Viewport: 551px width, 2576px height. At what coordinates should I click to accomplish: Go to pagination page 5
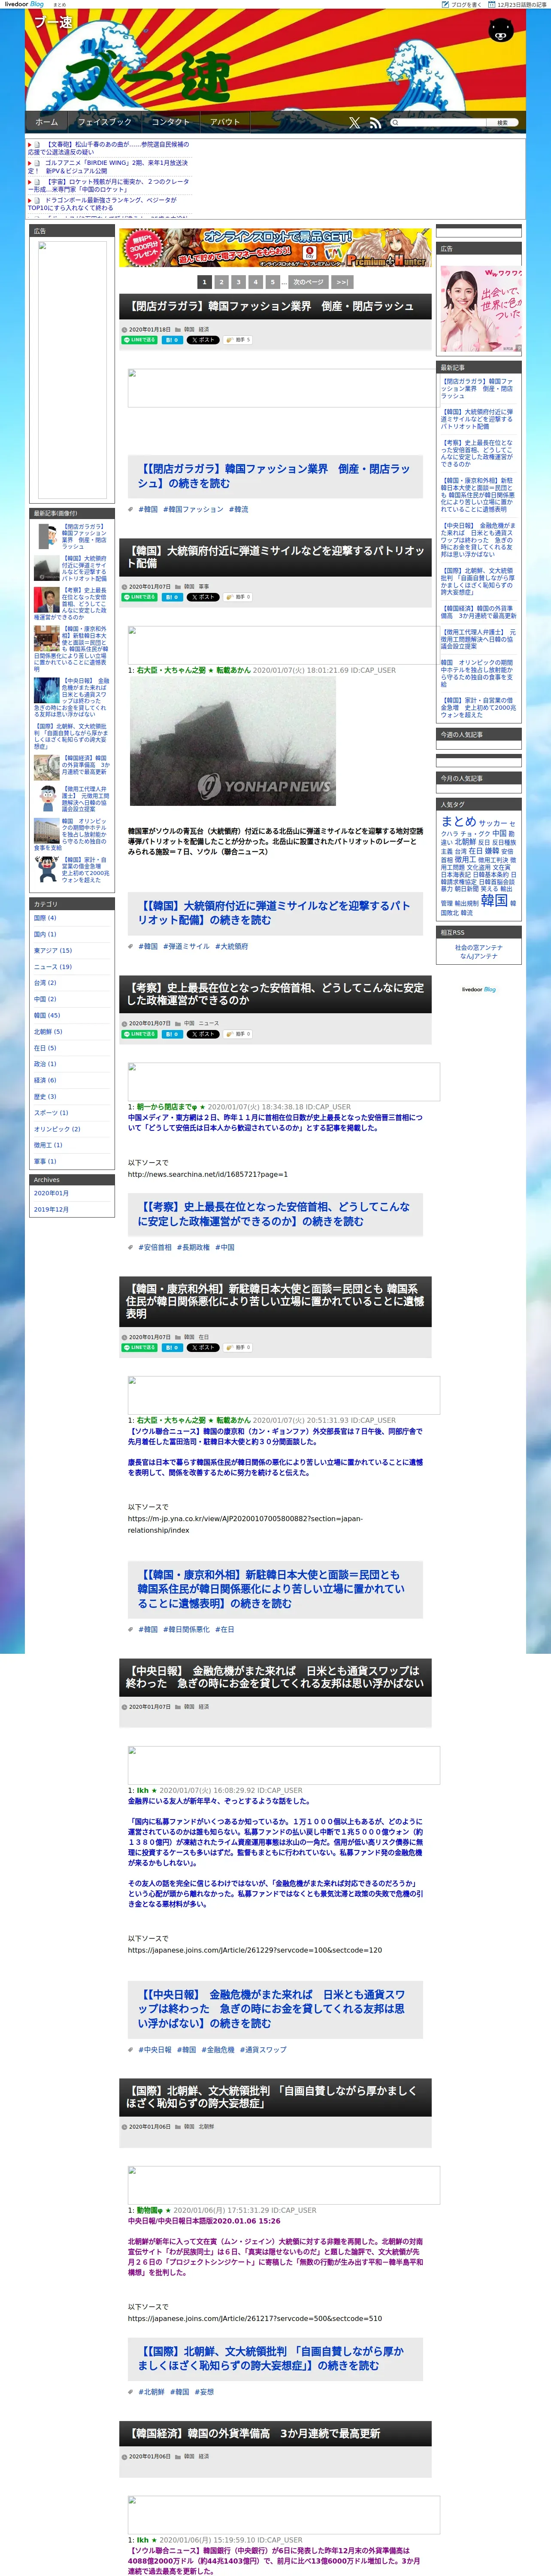pyautogui.click(x=272, y=283)
